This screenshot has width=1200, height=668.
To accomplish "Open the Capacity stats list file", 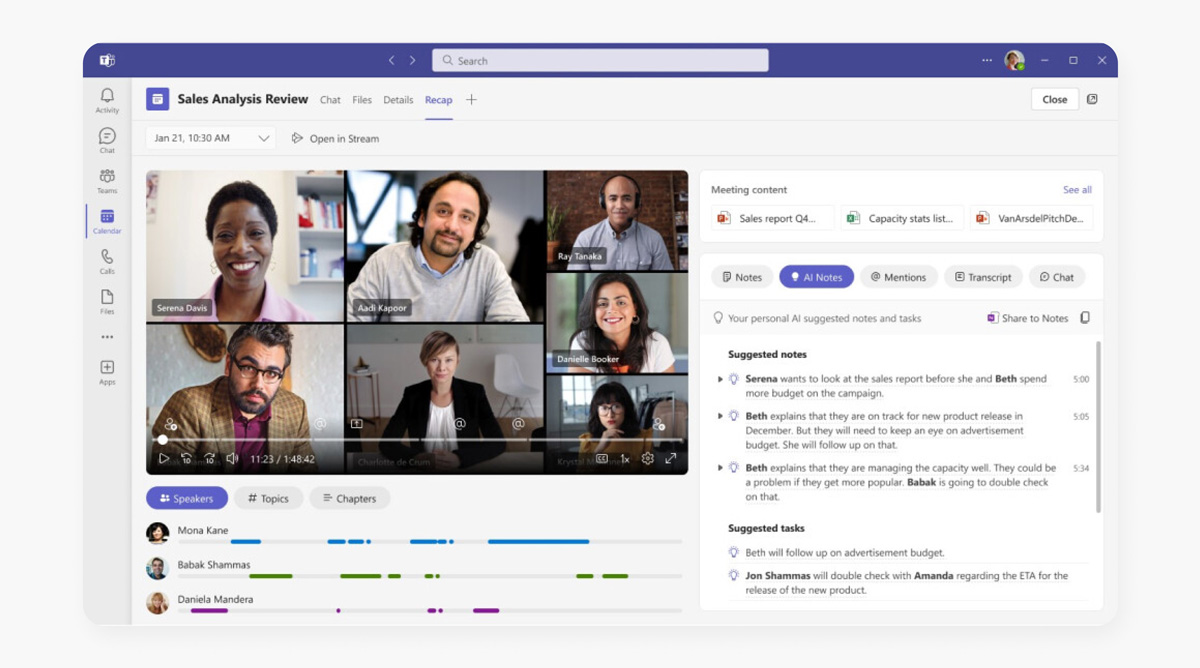I will [x=902, y=218].
